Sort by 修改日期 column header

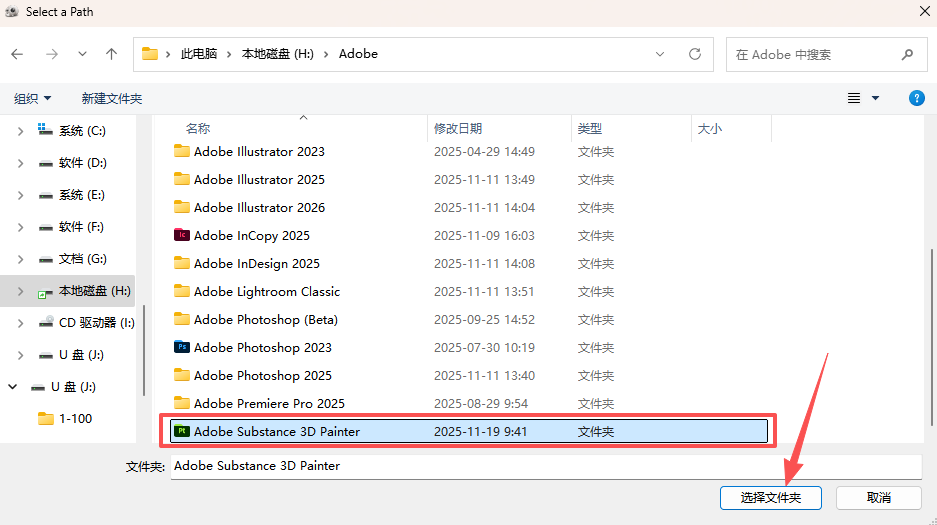(x=458, y=128)
